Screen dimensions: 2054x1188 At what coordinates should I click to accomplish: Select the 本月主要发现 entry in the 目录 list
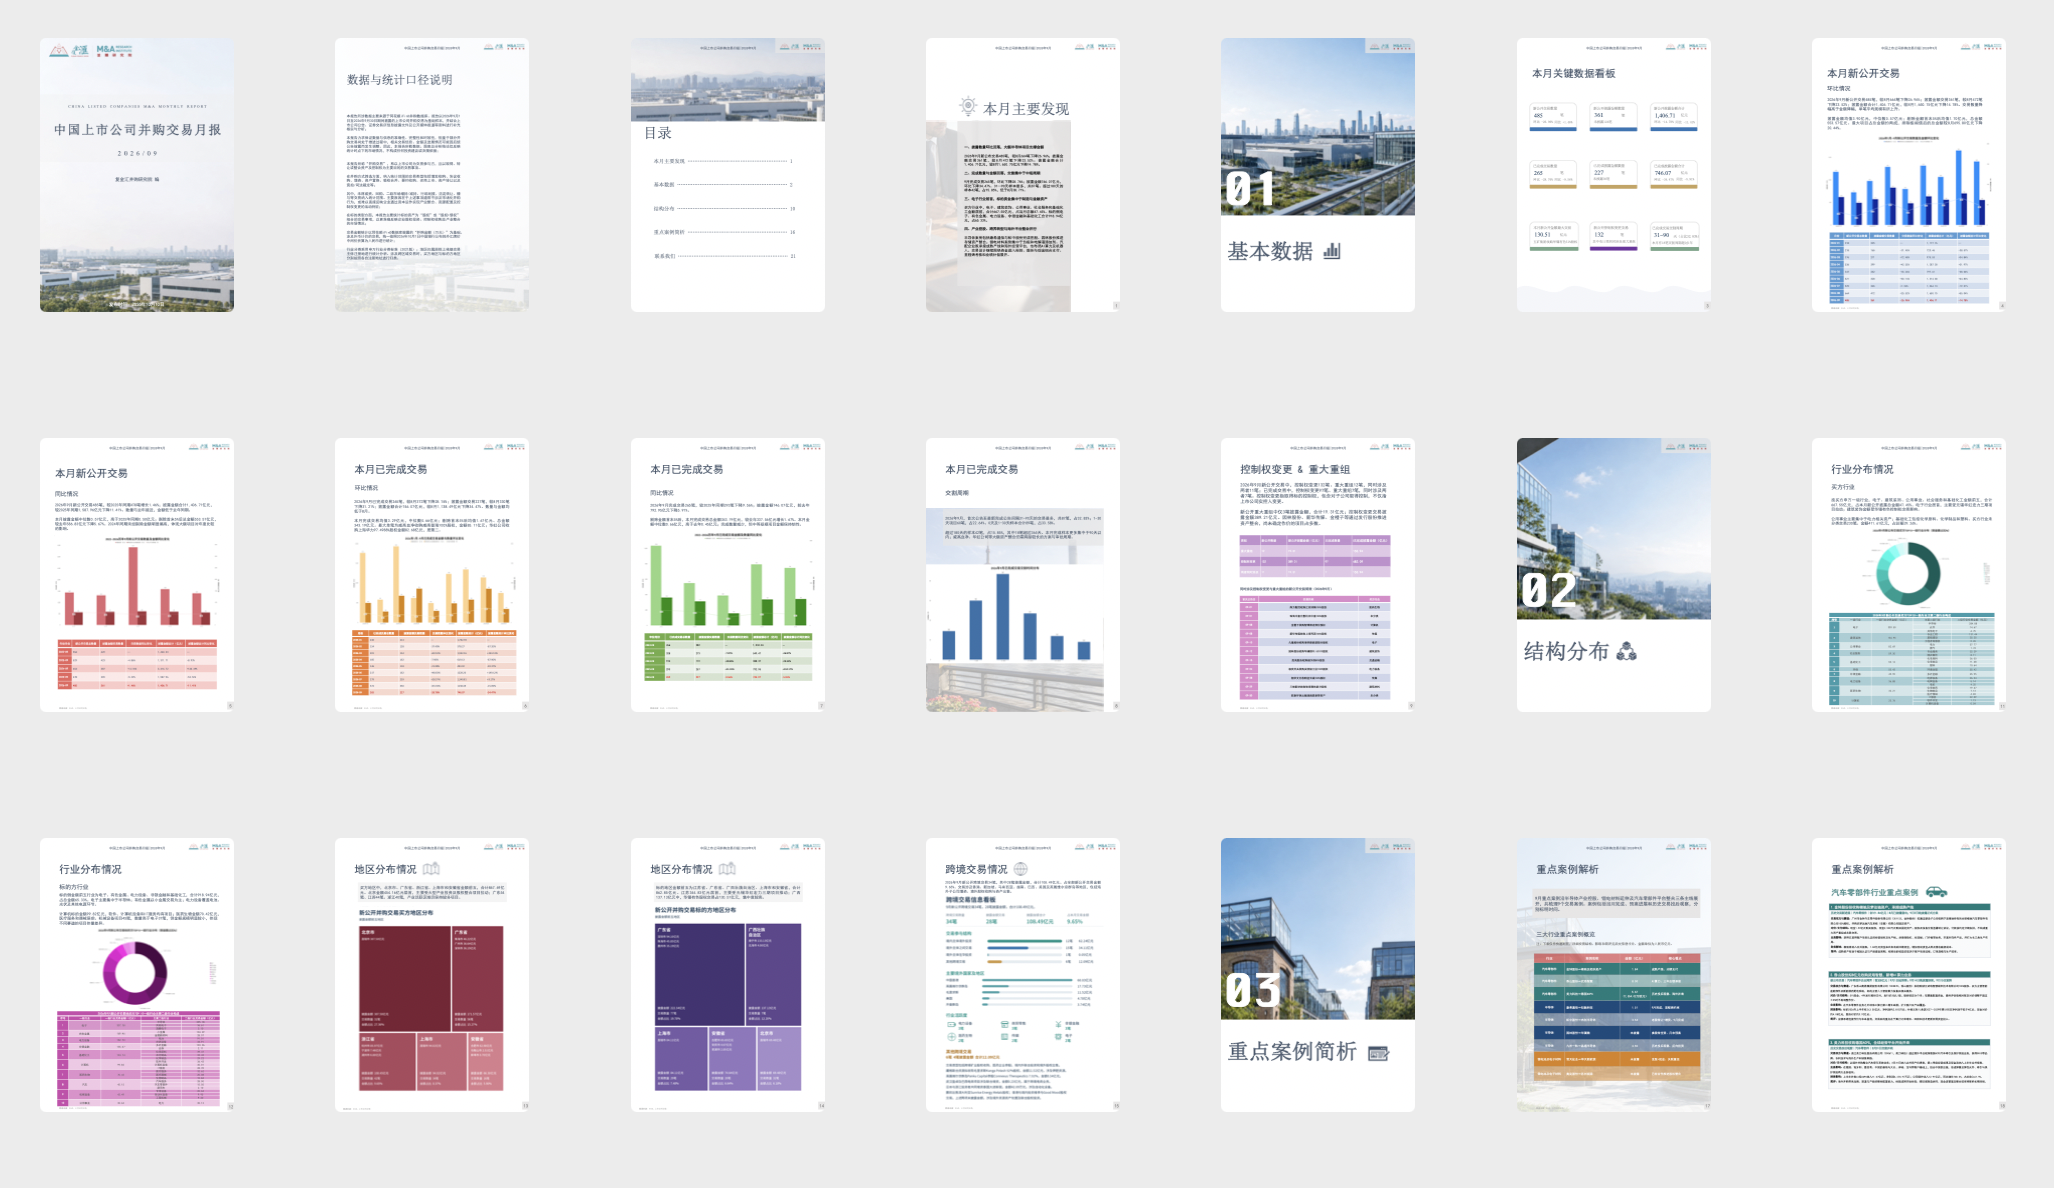[x=722, y=161]
